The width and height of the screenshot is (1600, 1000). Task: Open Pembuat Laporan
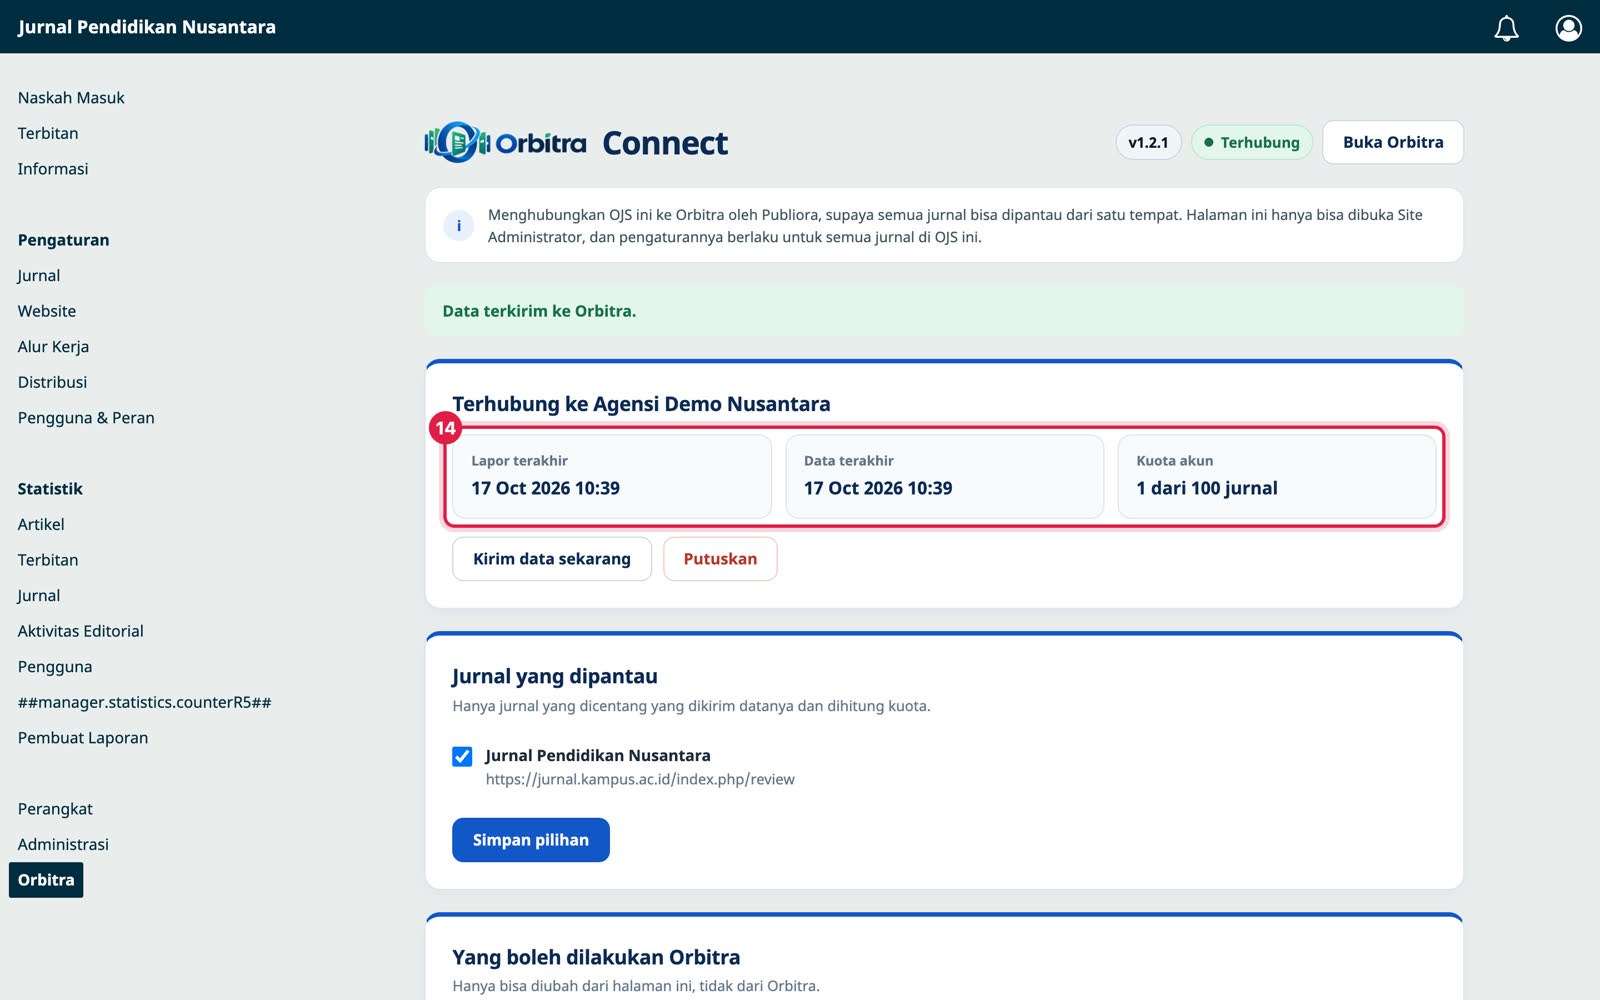click(x=83, y=738)
